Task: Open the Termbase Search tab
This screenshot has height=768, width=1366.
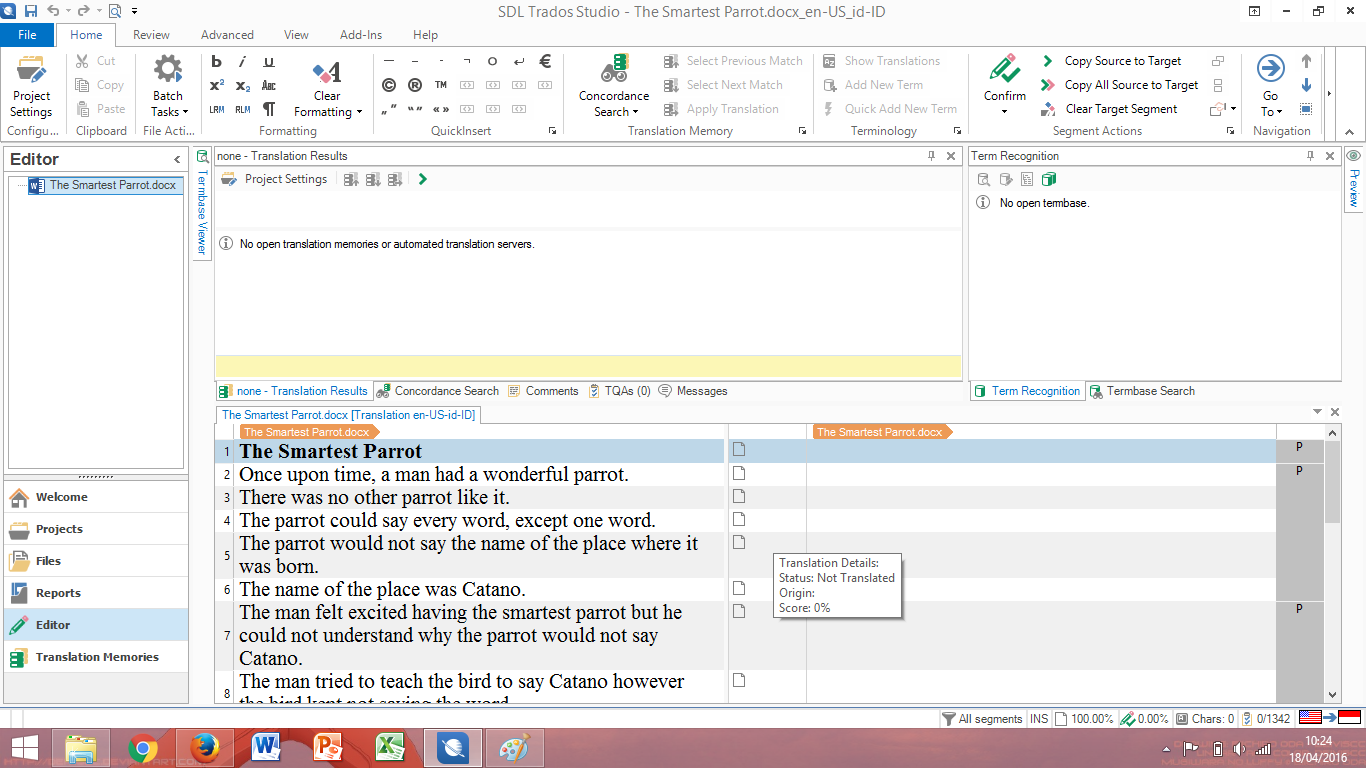Action: pos(1142,391)
